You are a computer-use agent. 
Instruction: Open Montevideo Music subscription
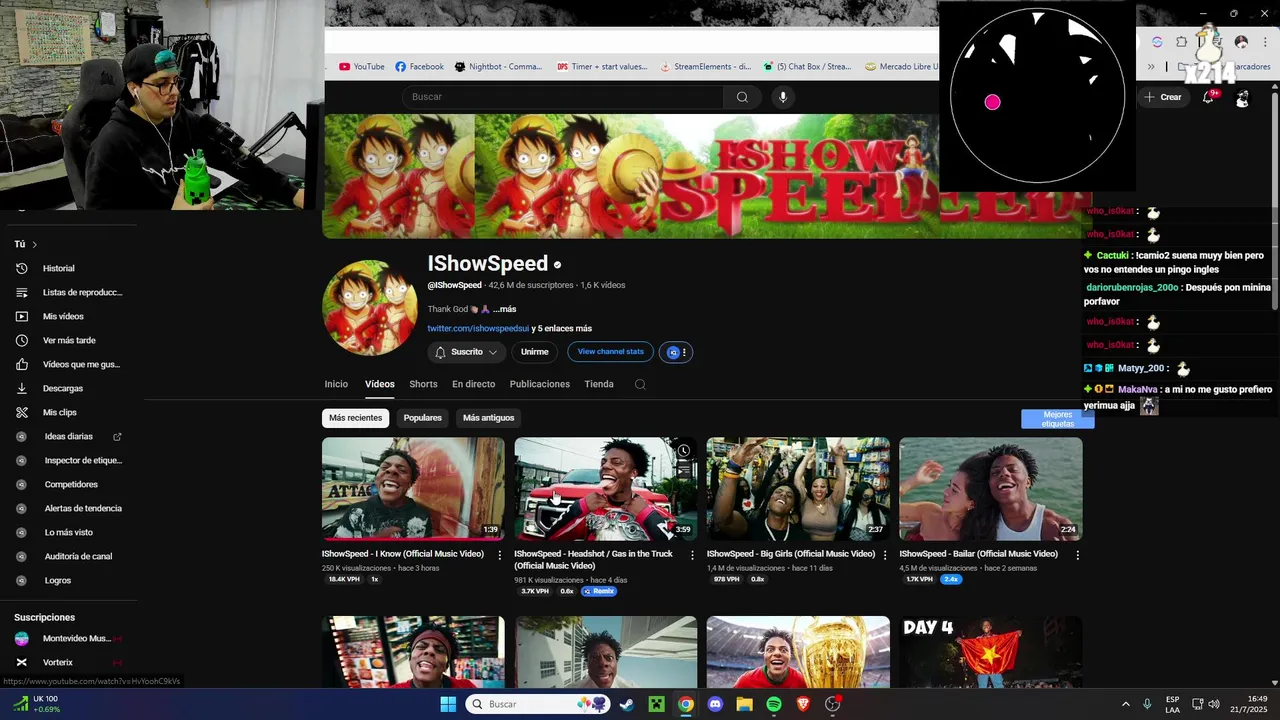pos(68,638)
